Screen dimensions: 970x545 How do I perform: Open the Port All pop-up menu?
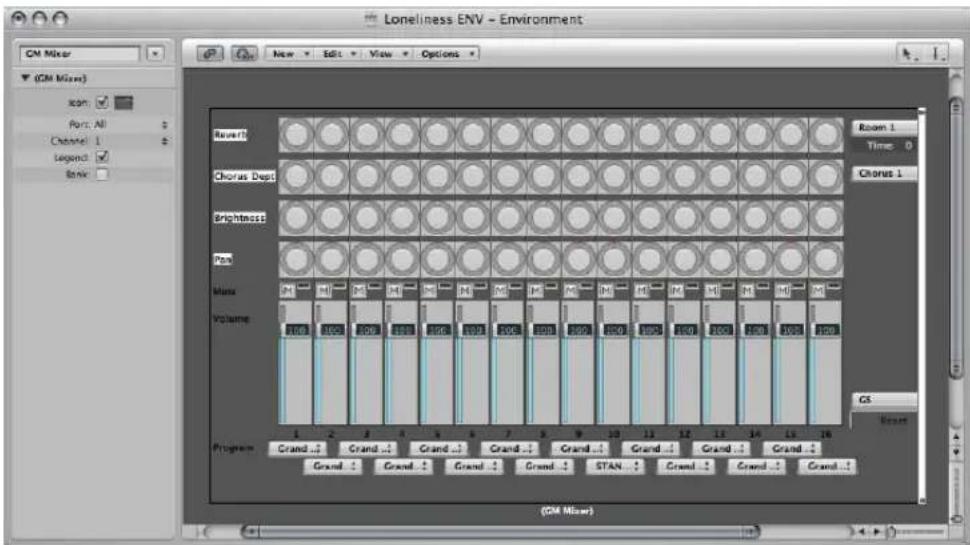pyautogui.click(x=130, y=124)
